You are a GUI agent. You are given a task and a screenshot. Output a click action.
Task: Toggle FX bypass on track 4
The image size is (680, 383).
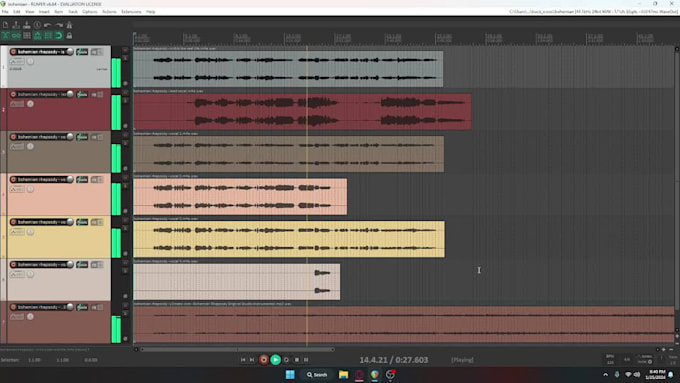click(x=100, y=180)
